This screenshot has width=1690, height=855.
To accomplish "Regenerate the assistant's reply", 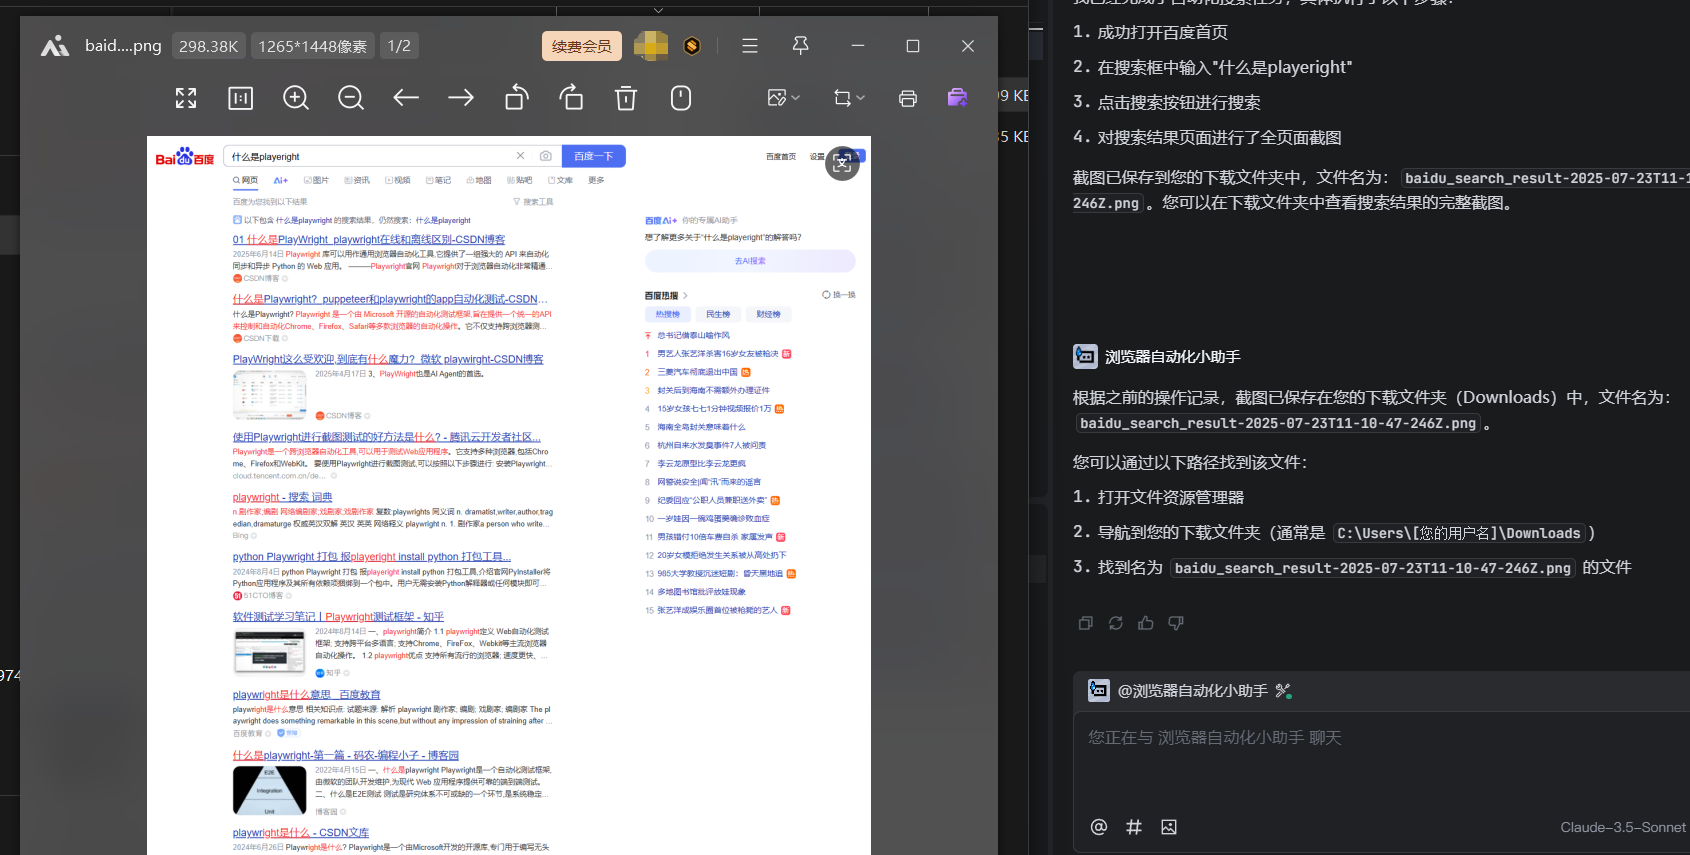I will tap(1116, 623).
